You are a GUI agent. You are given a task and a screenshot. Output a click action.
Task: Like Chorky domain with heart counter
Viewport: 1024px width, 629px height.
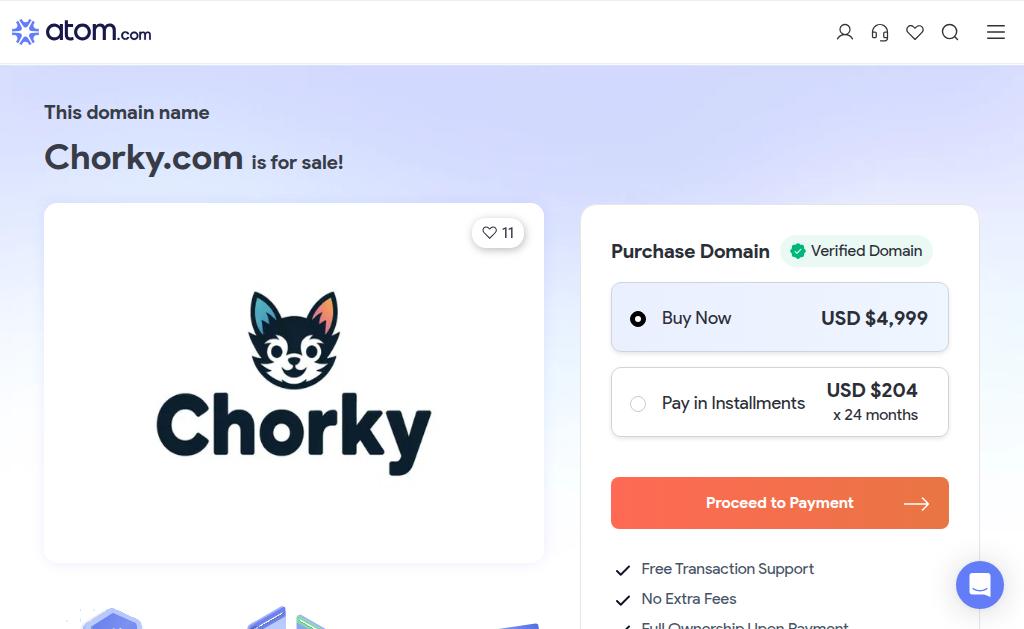[498, 233]
